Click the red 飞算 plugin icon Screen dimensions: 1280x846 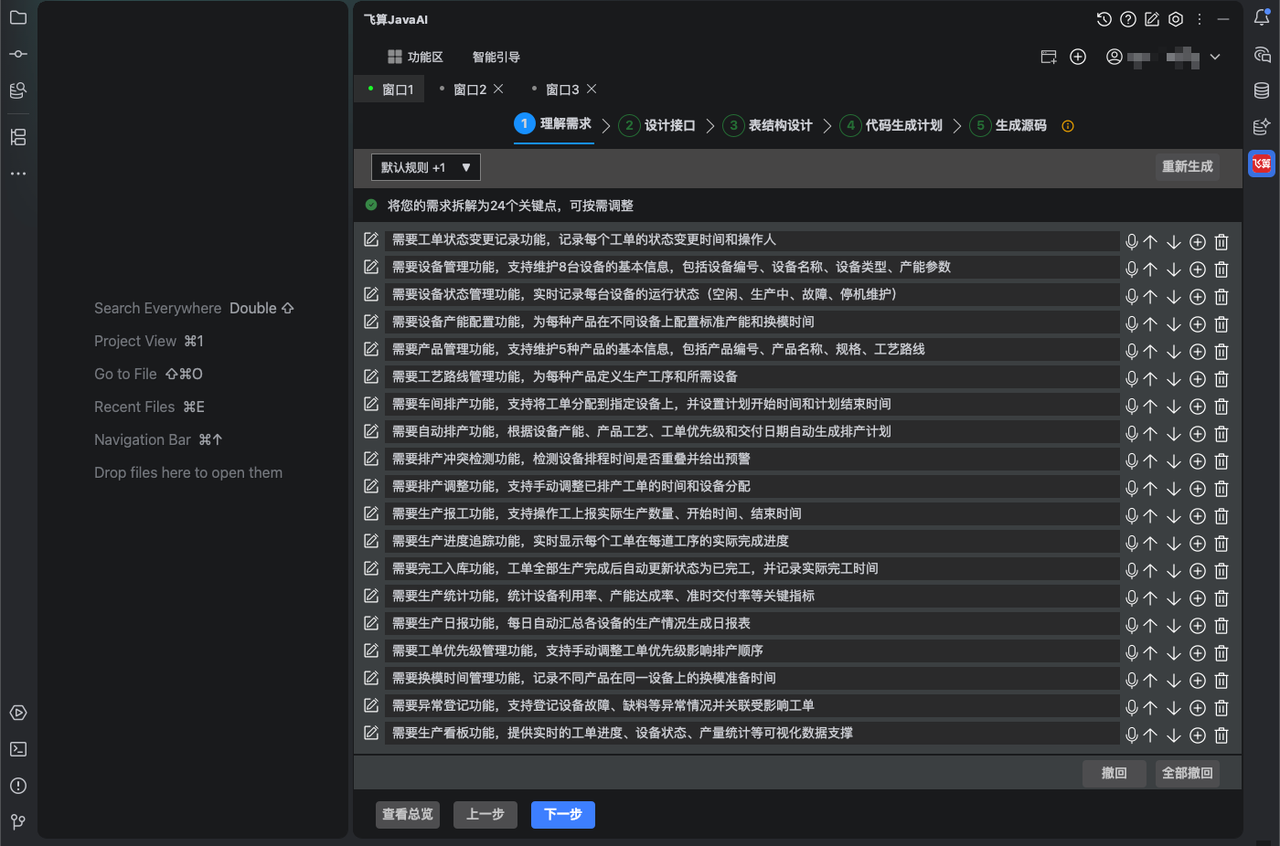pyautogui.click(x=1262, y=163)
